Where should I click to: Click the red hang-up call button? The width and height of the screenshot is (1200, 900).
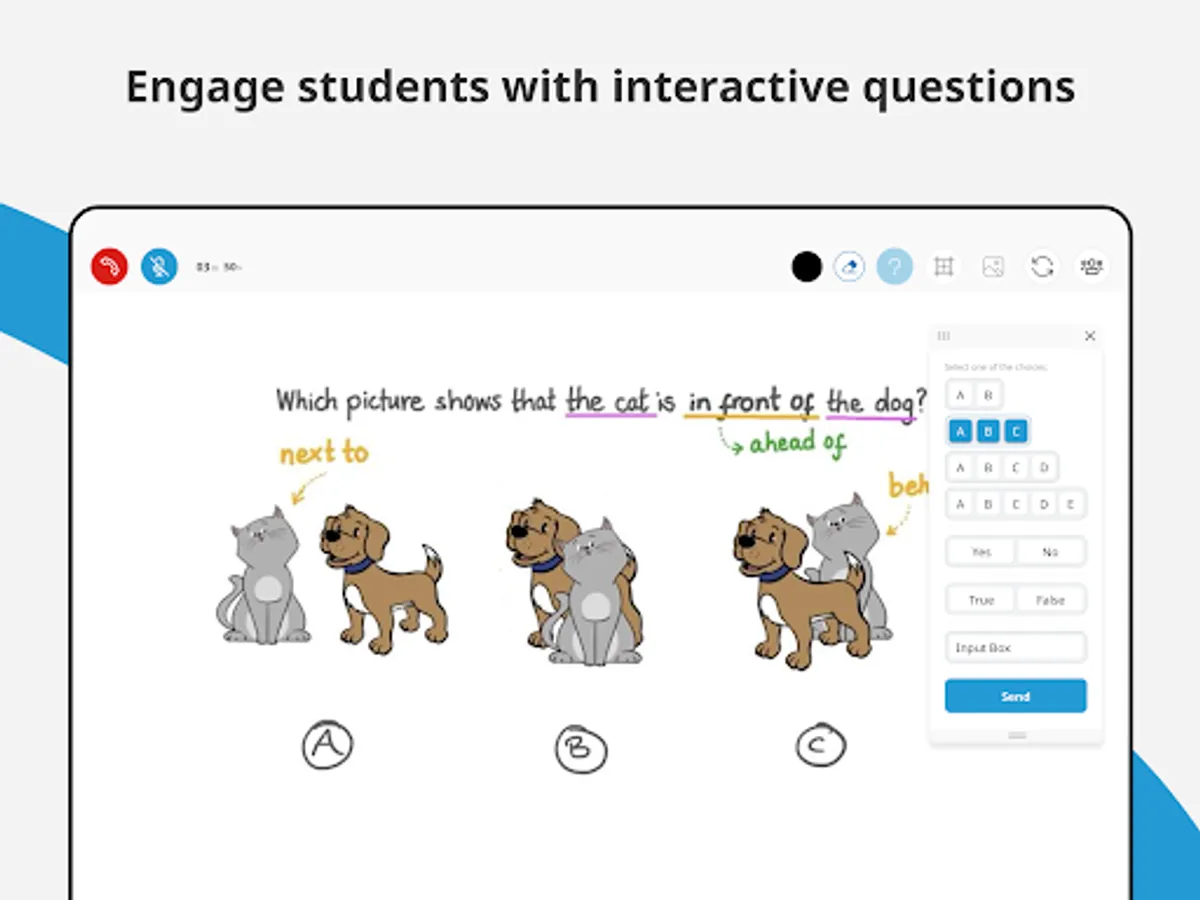109,267
